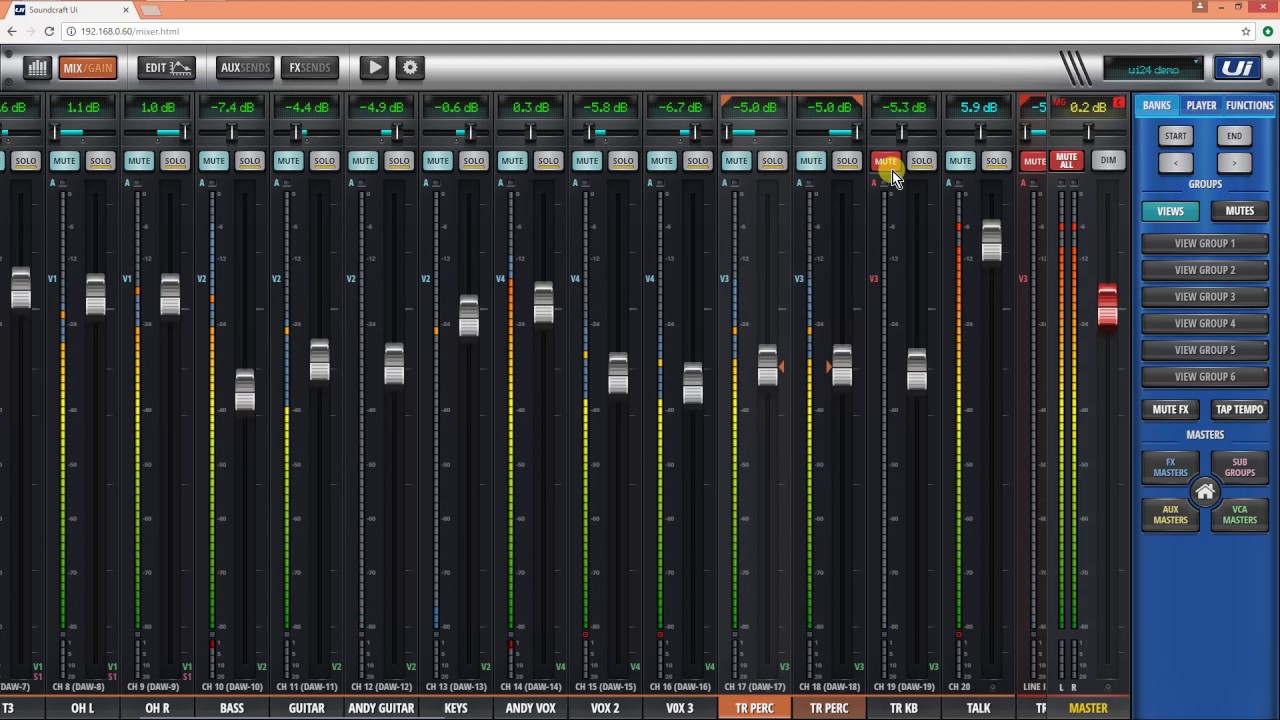Select VIEW GROUP 1

(1205, 243)
